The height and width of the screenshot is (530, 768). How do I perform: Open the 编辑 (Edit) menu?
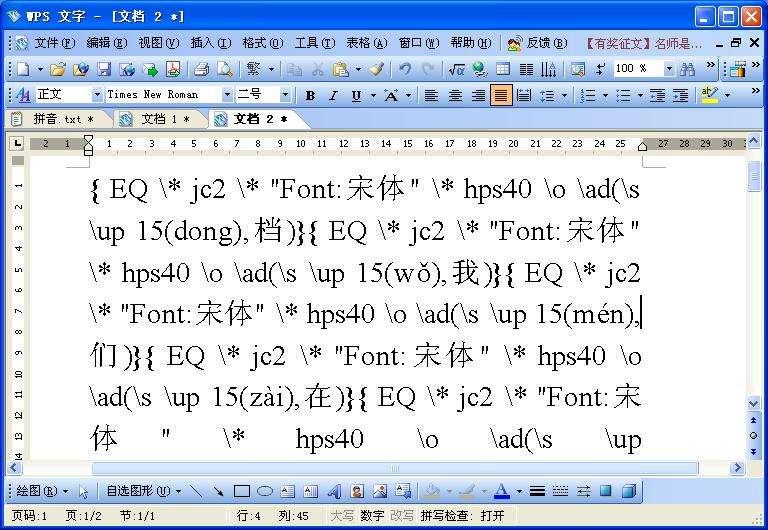106,43
